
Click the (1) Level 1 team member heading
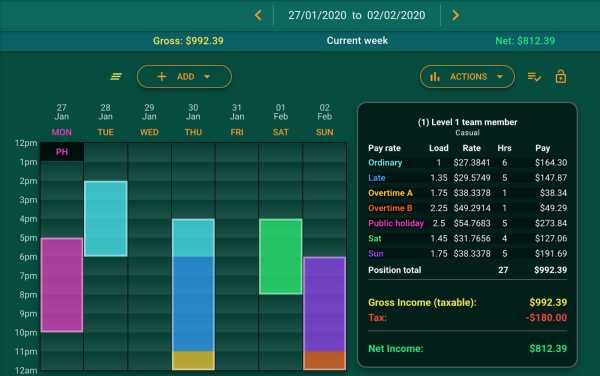467,122
